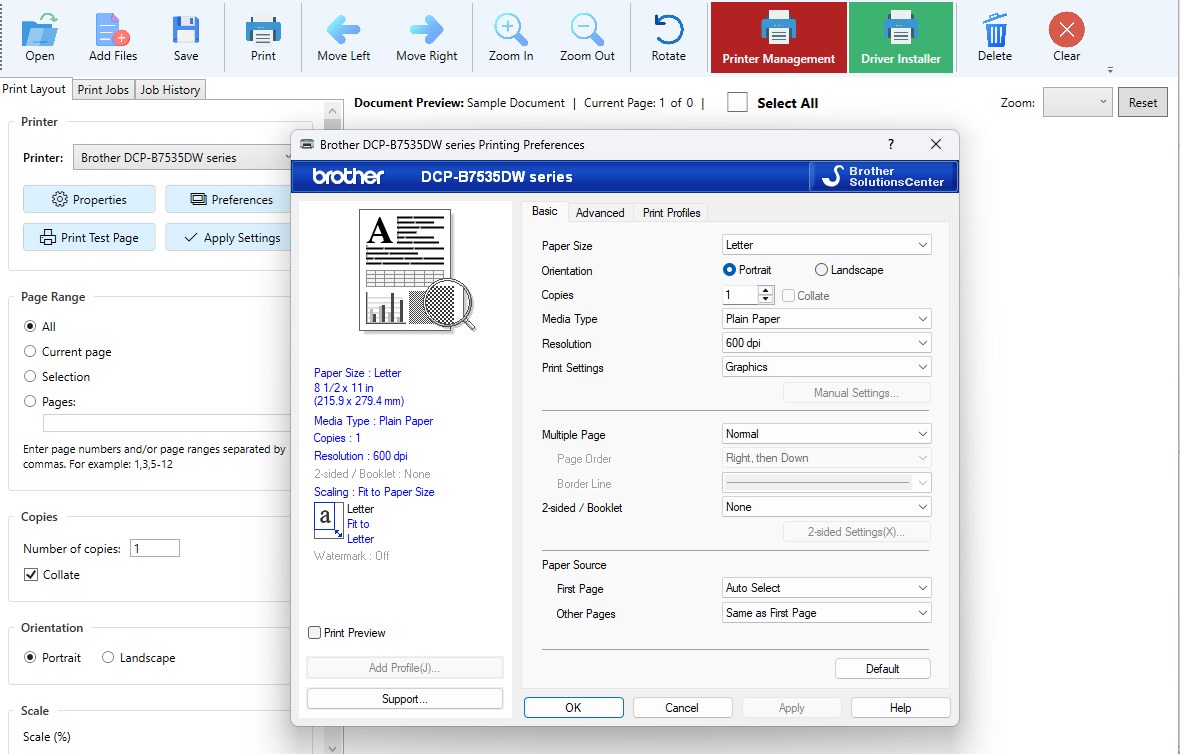Select the Zoom In icon

(510, 37)
